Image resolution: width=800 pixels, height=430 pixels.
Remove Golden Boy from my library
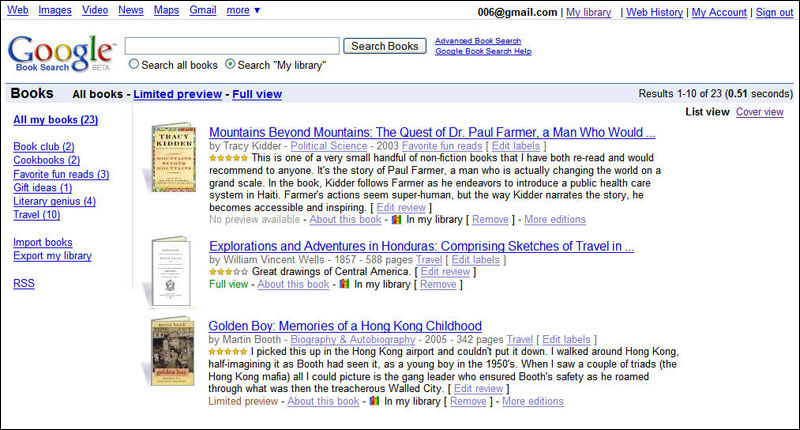(468, 402)
